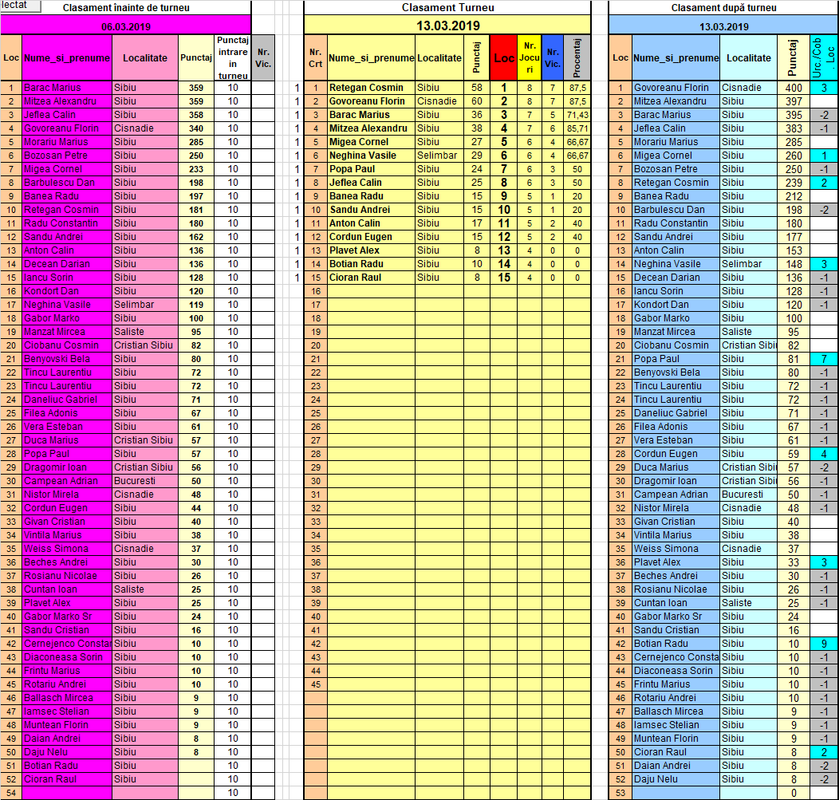Viewport: 839px width, 800px height.
Task: Select Popa Paul in the blue after-tournament table
Action: (676, 359)
